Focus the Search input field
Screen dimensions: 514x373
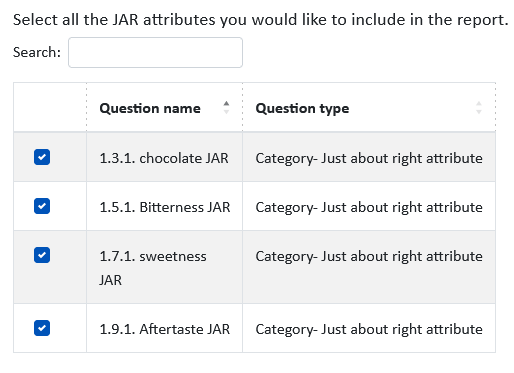coord(155,52)
